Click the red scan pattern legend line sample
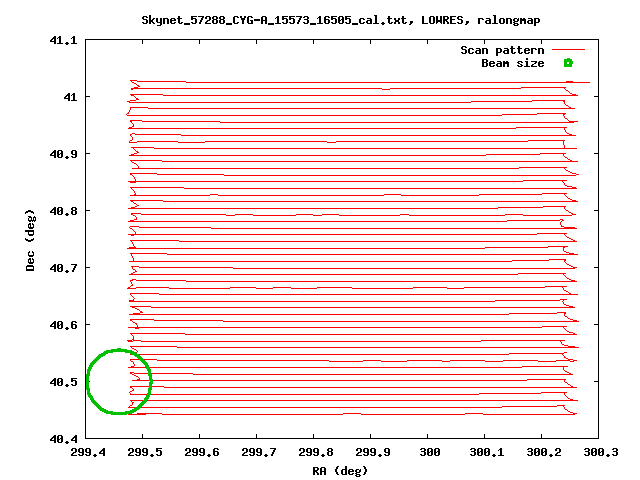 [569, 49]
